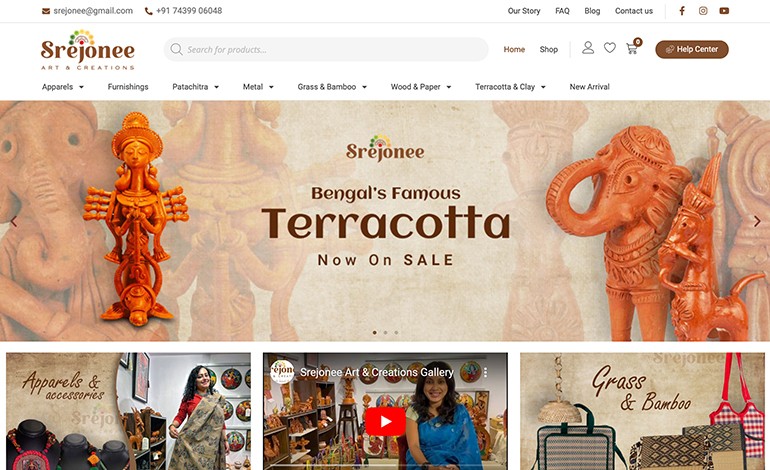Select the first banner slide dot
Viewport: 770px width, 470px height.
pyautogui.click(x=375, y=332)
